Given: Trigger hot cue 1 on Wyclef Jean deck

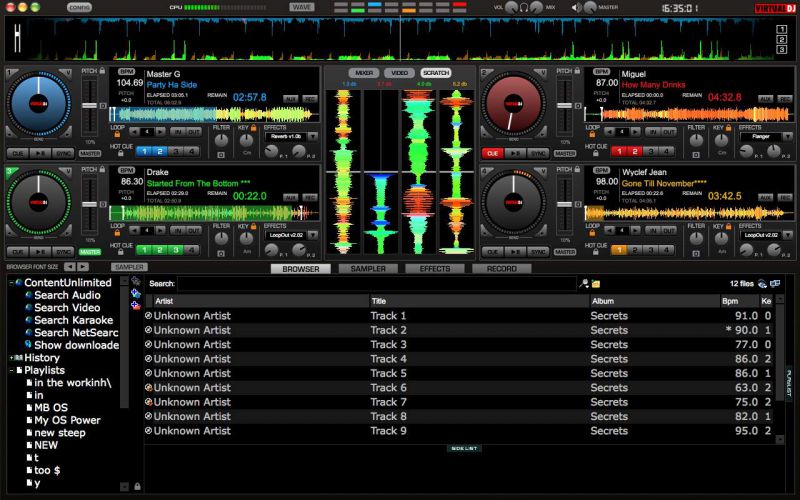Looking at the screenshot, I should tap(619, 250).
